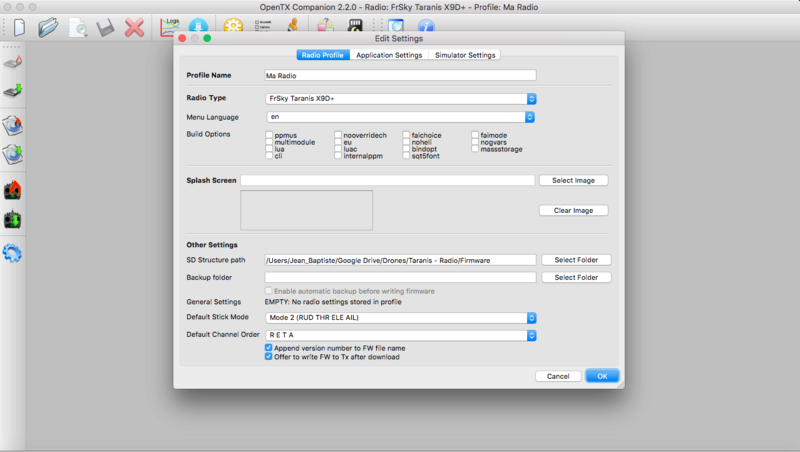800x452 pixels.
Task: Click Select Folder for SD Structure path
Action: coord(576,260)
